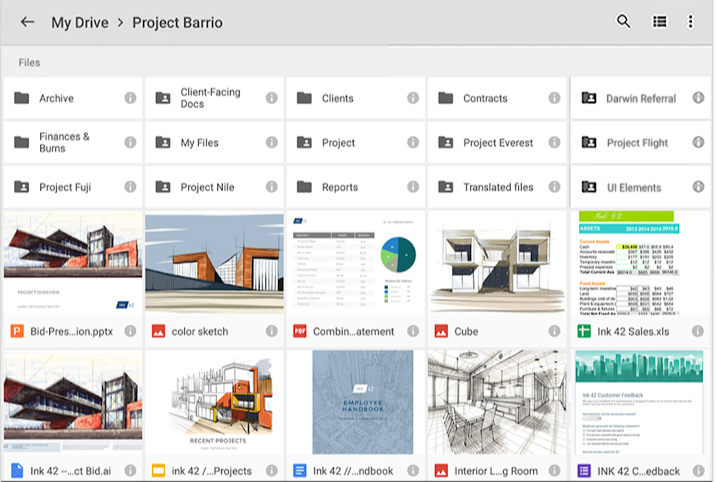716x482 pixels.
Task: Open the Project folder
Action: [356, 142]
